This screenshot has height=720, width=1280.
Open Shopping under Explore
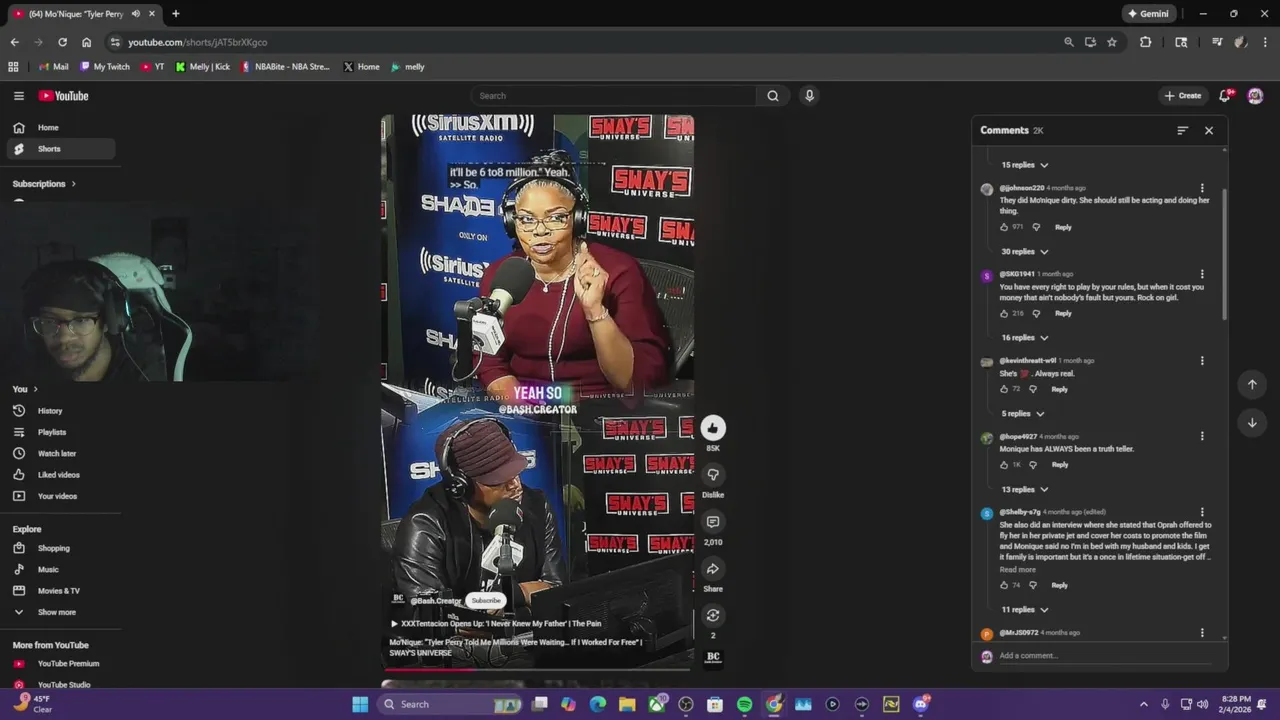pos(62,548)
